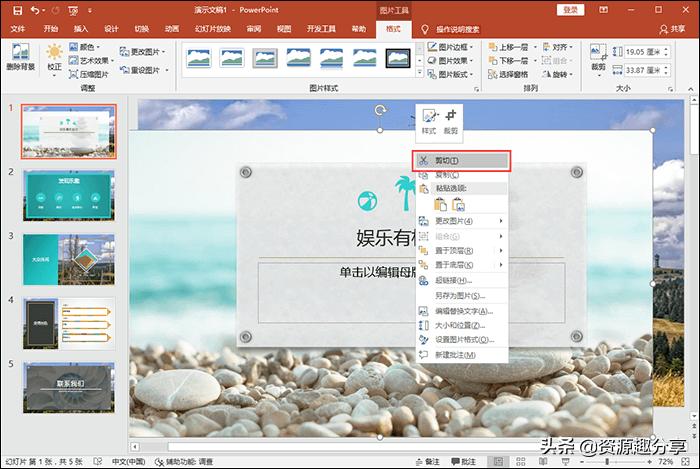The image size is (700, 469).
Task: Choose Cut (剪切) in context menu
Action: coord(462,161)
